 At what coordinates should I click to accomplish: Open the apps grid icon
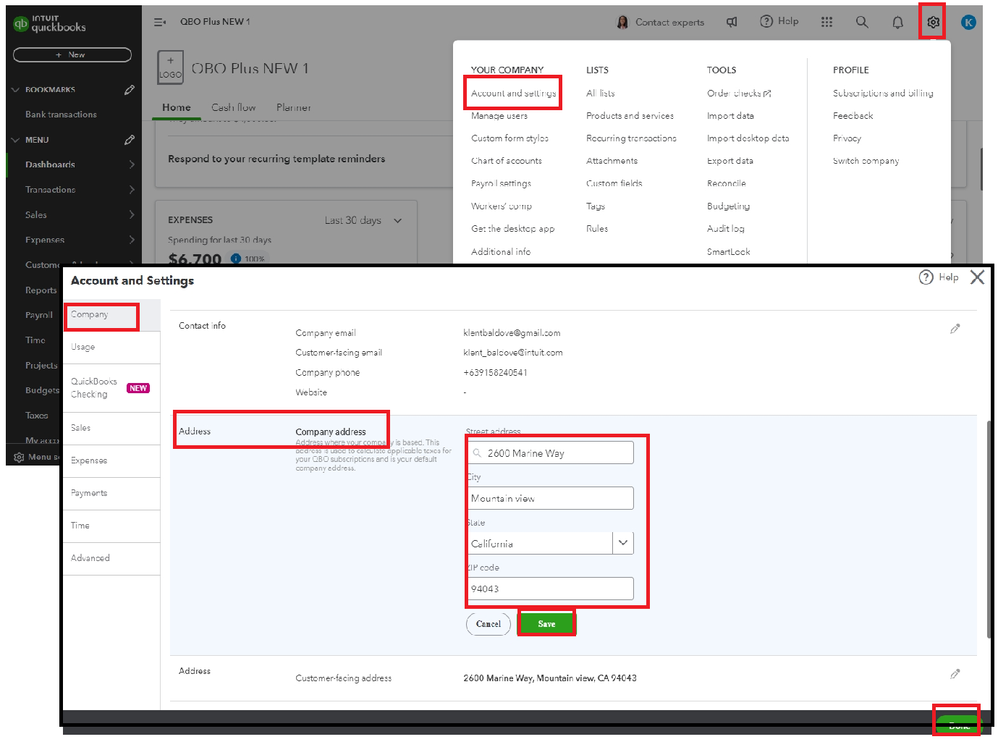pos(827,22)
